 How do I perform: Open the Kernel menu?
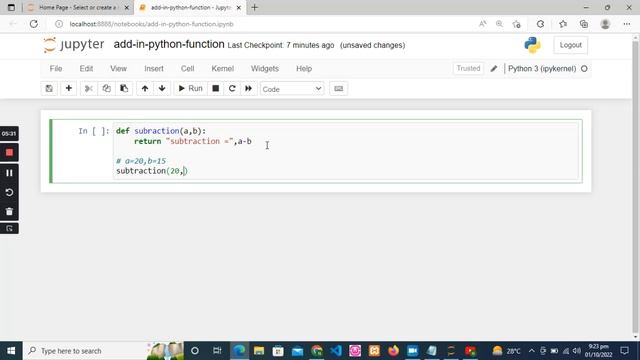222,69
